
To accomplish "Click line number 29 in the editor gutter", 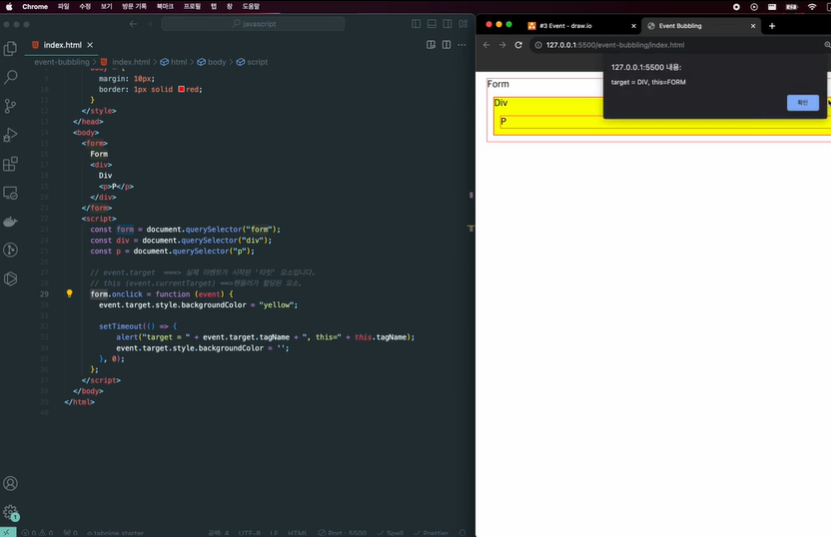I will pyautogui.click(x=44, y=294).
